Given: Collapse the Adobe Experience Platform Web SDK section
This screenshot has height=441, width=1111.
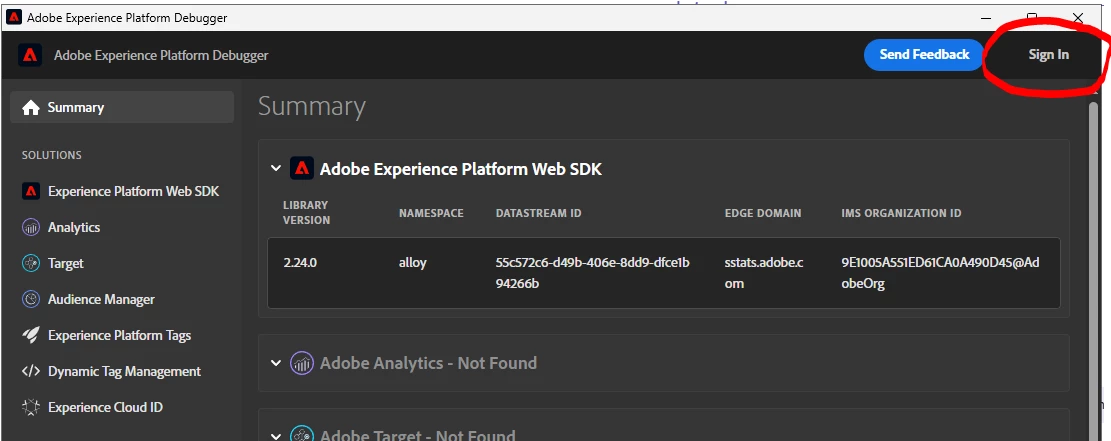Looking at the screenshot, I should point(276,169).
